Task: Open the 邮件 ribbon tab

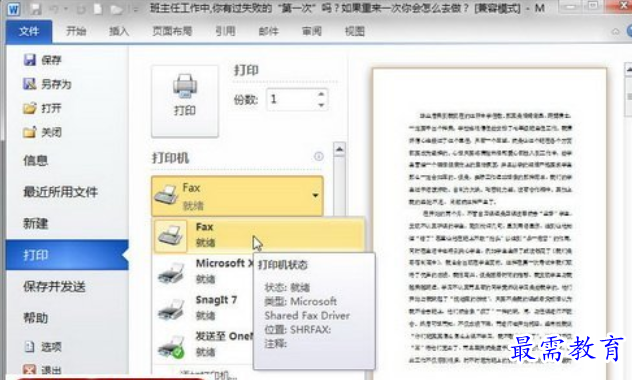Action: [x=268, y=31]
